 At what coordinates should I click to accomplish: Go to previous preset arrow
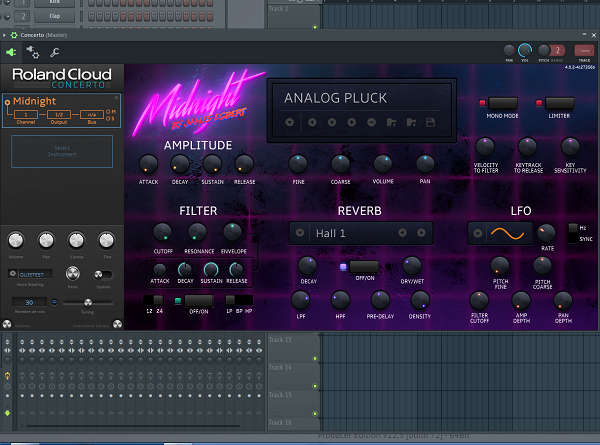312,122
